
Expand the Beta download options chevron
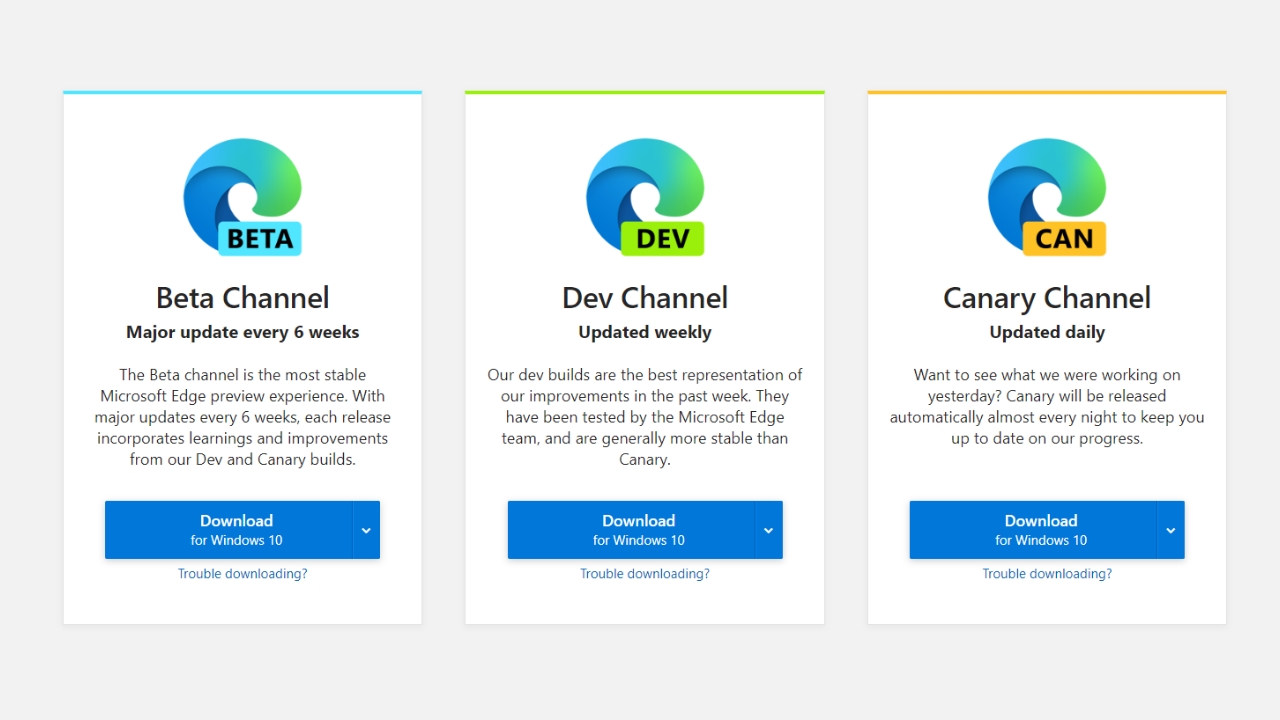(x=366, y=530)
